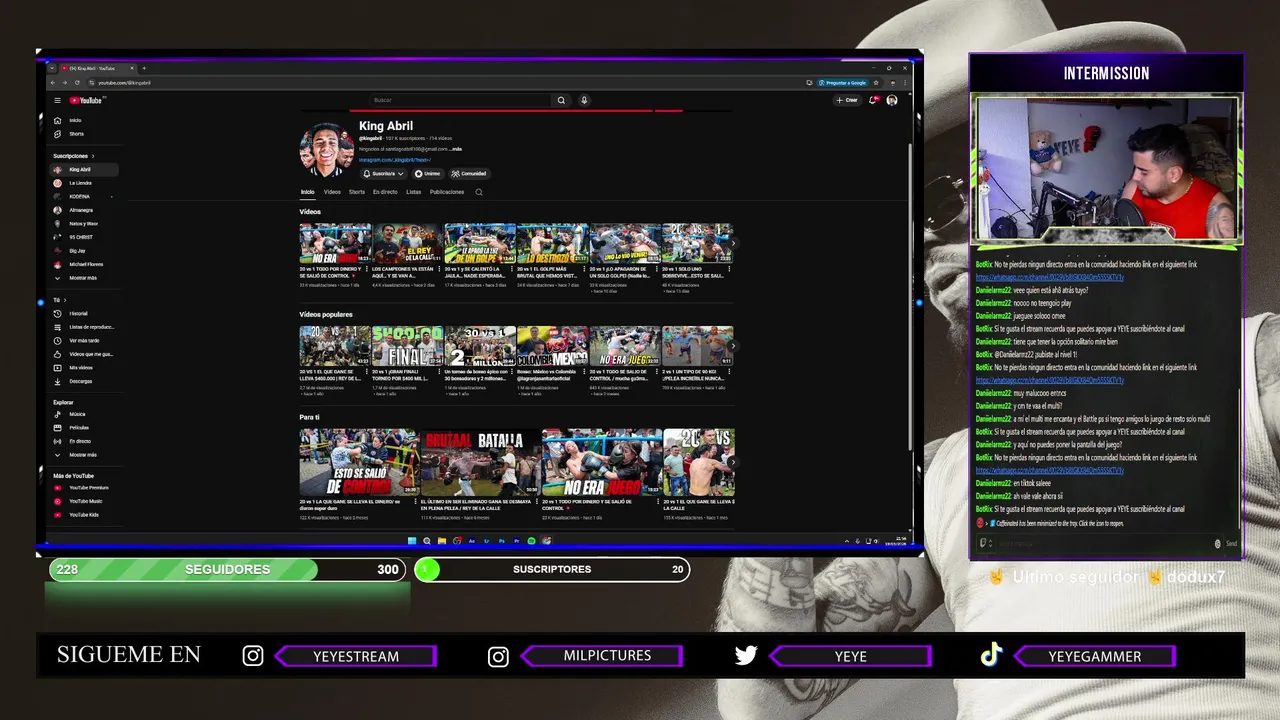Screen dimensions: 1280x720
Task: Open the notifications bell
Action: [874, 100]
